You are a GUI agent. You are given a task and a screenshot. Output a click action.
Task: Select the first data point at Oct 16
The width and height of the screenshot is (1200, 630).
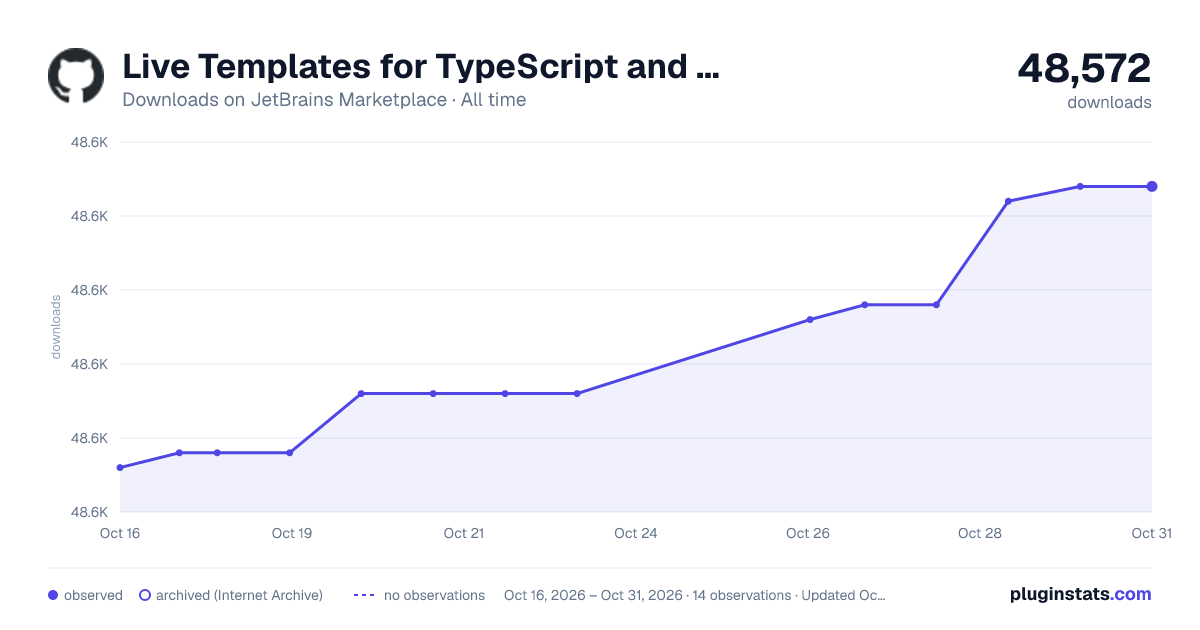pos(120,467)
